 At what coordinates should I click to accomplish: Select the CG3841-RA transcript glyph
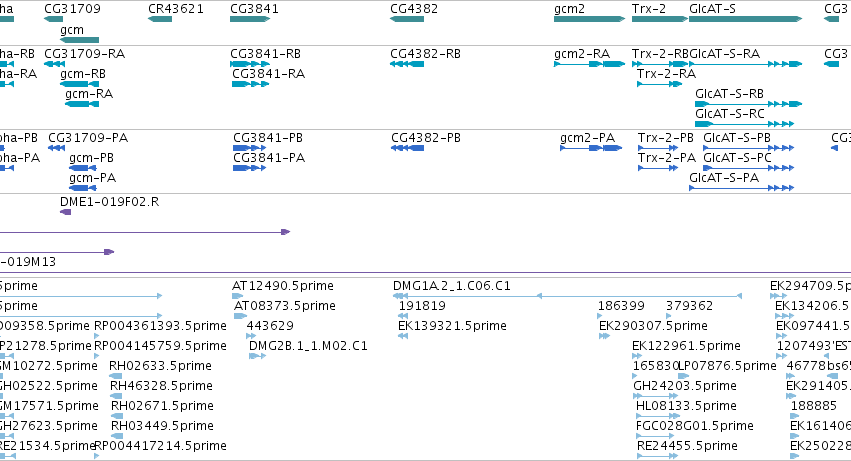point(251,84)
